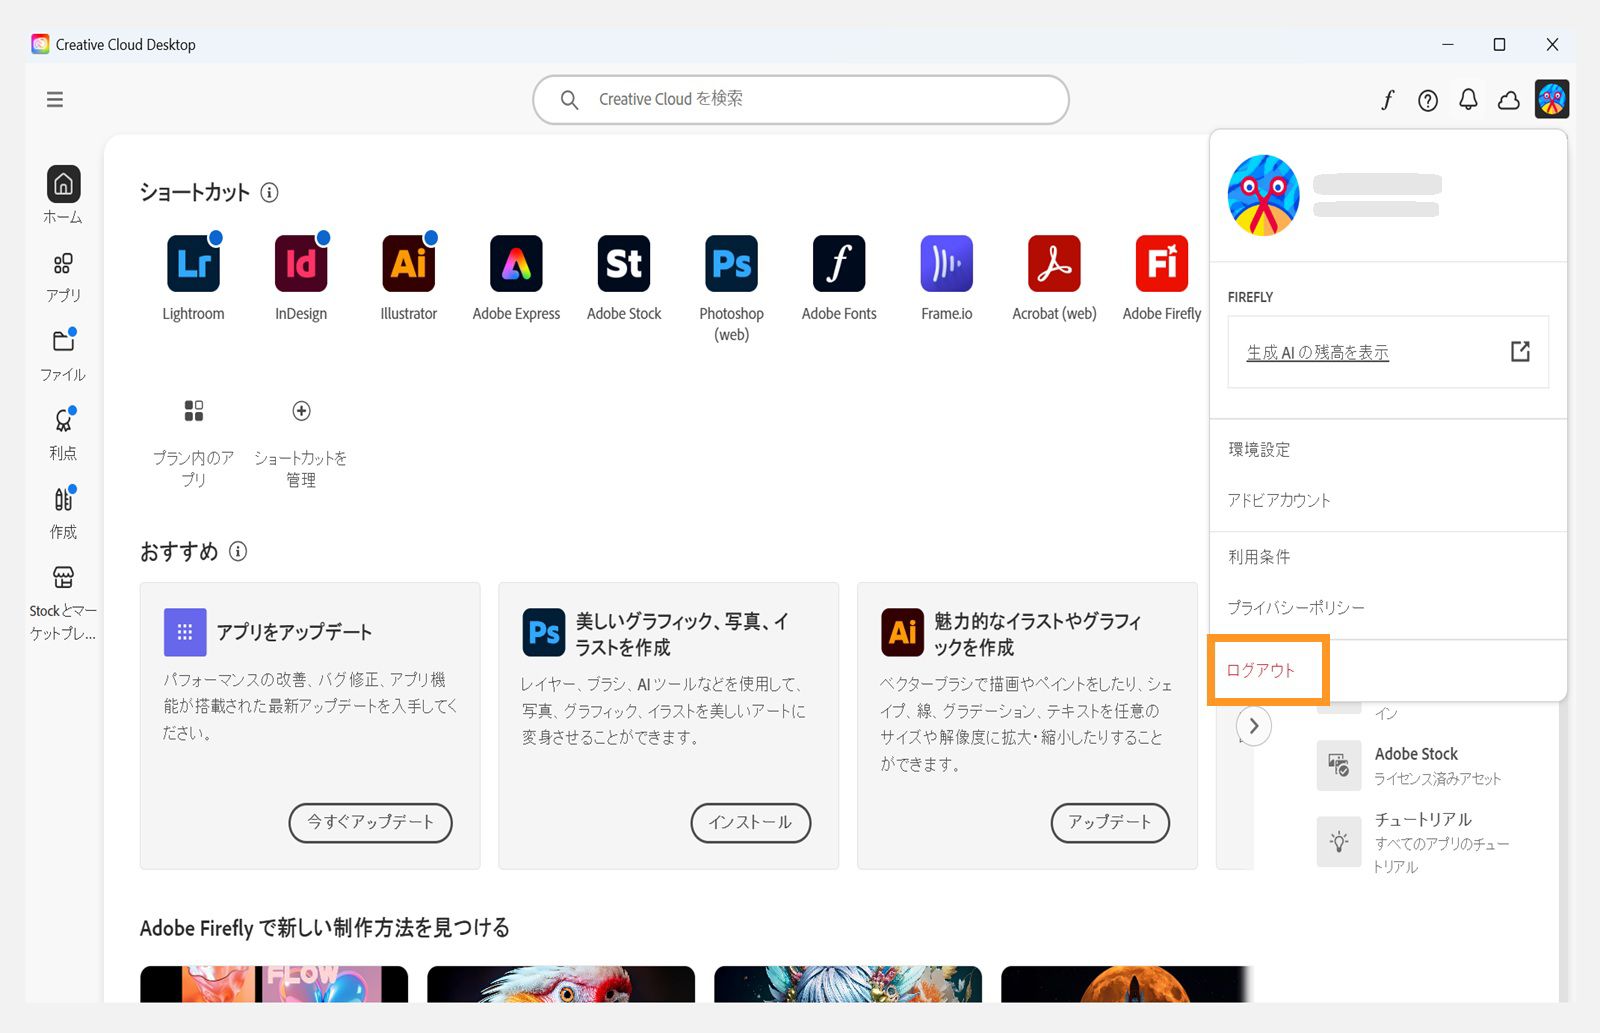Viewport: 1600px width, 1033px height.
Task: Select プライバシーポリシー in the account menu
Action: [x=1296, y=607]
